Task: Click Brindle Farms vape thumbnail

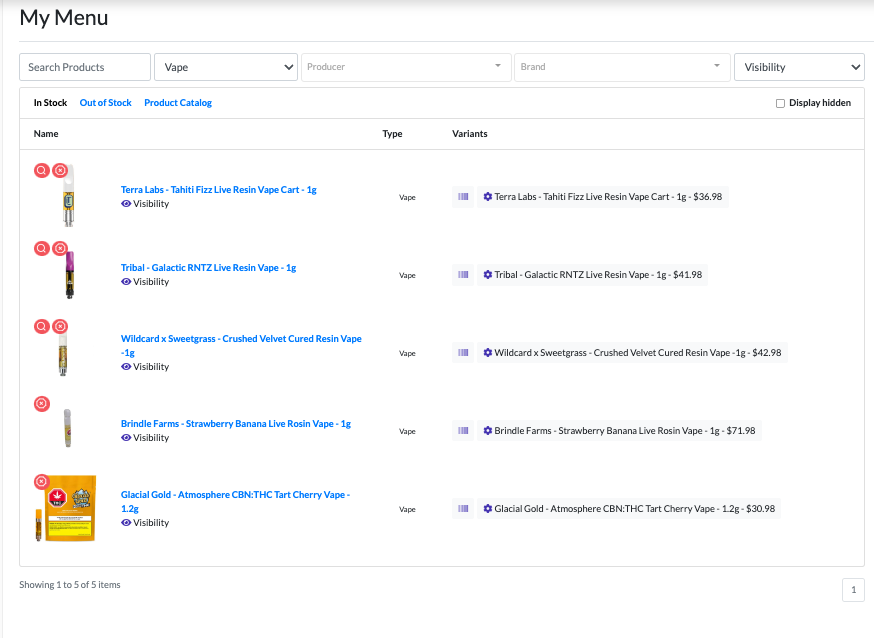Action: (67, 428)
